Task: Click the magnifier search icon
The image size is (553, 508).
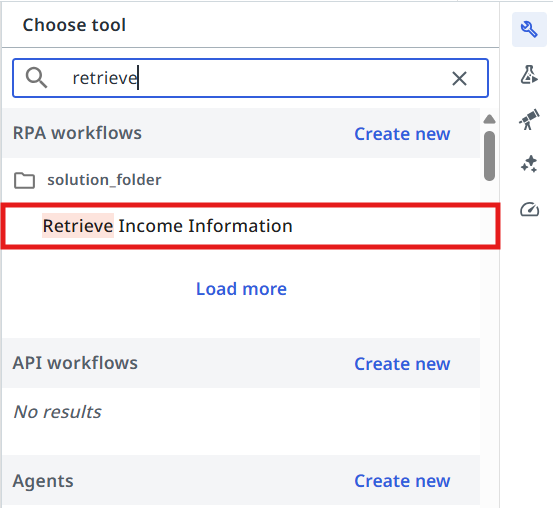Action: coord(36,78)
